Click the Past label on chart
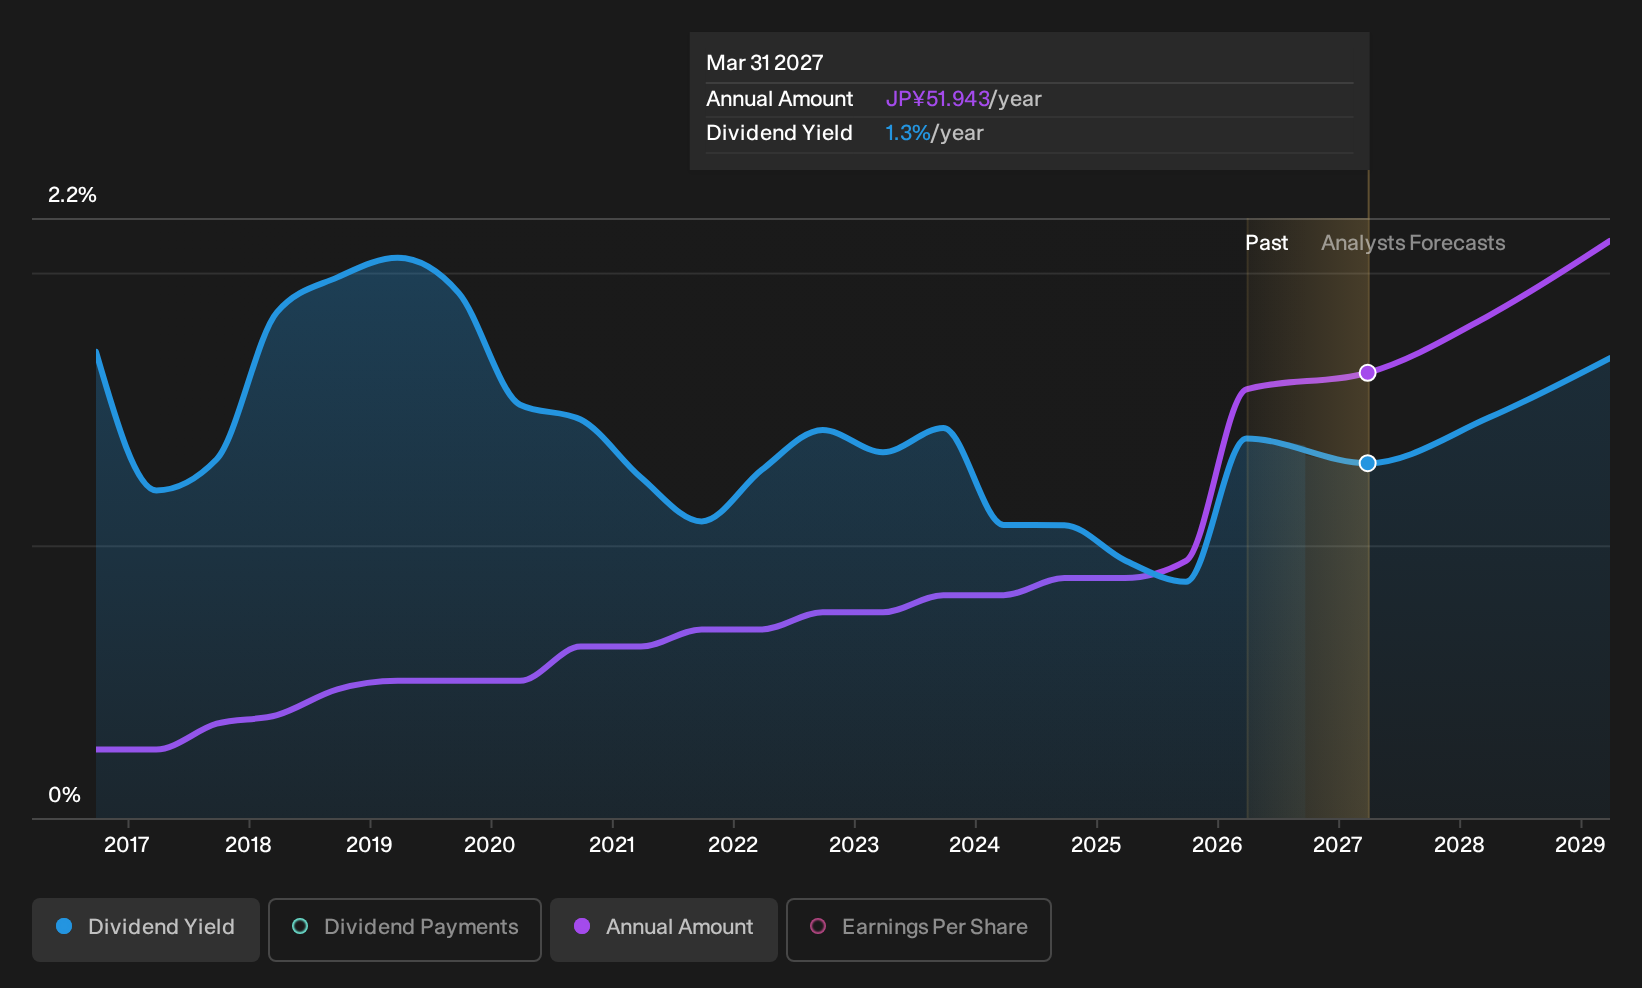This screenshot has height=988, width=1642. pyautogui.click(x=1266, y=243)
